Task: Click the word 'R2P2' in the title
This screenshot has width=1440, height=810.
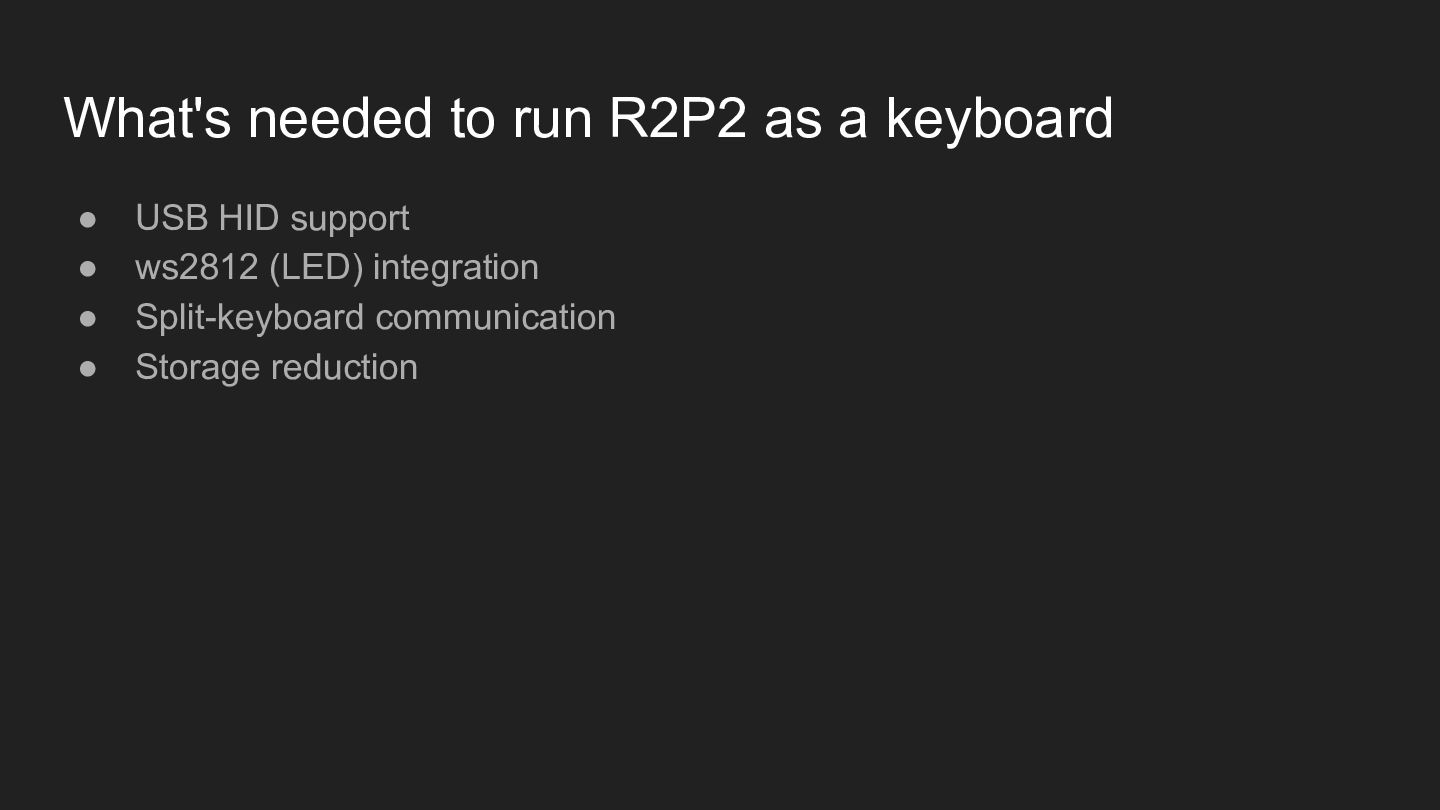Action: tap(677, 118)
